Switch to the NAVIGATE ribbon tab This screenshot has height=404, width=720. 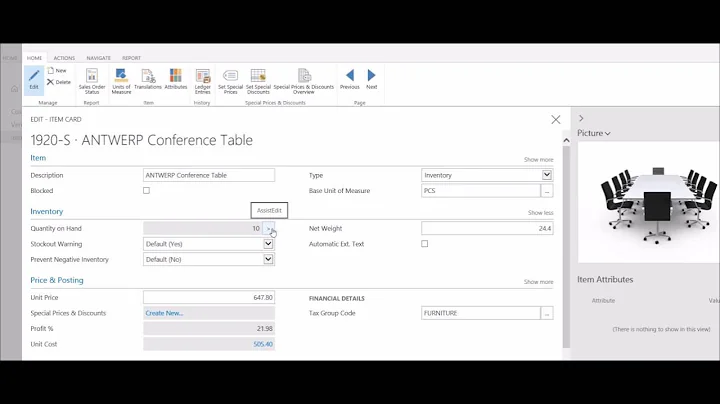point(99,58)
